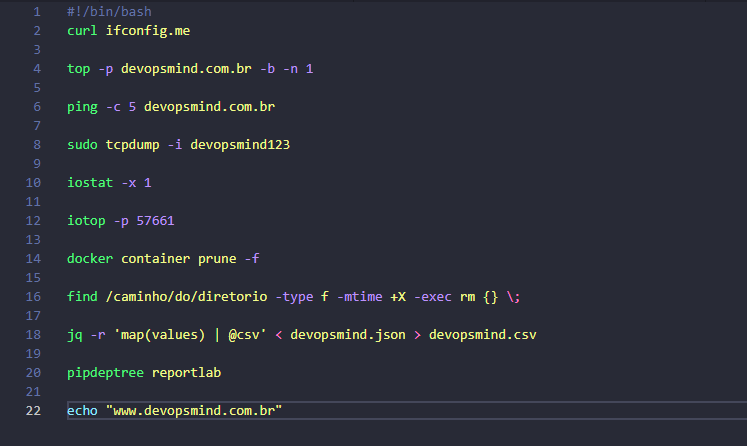The width and height of the screenshot is (747, 446).
Task: Click the PID '57661' on line 12
Action: [x=155, y=221]
